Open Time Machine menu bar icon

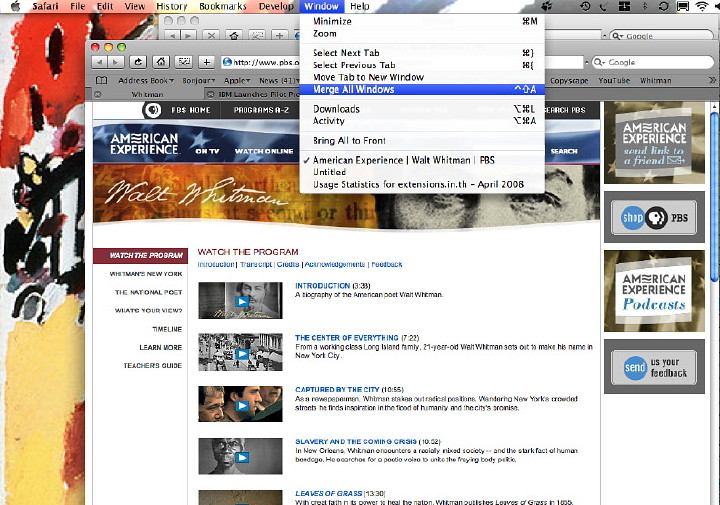(x=585, y=6)
